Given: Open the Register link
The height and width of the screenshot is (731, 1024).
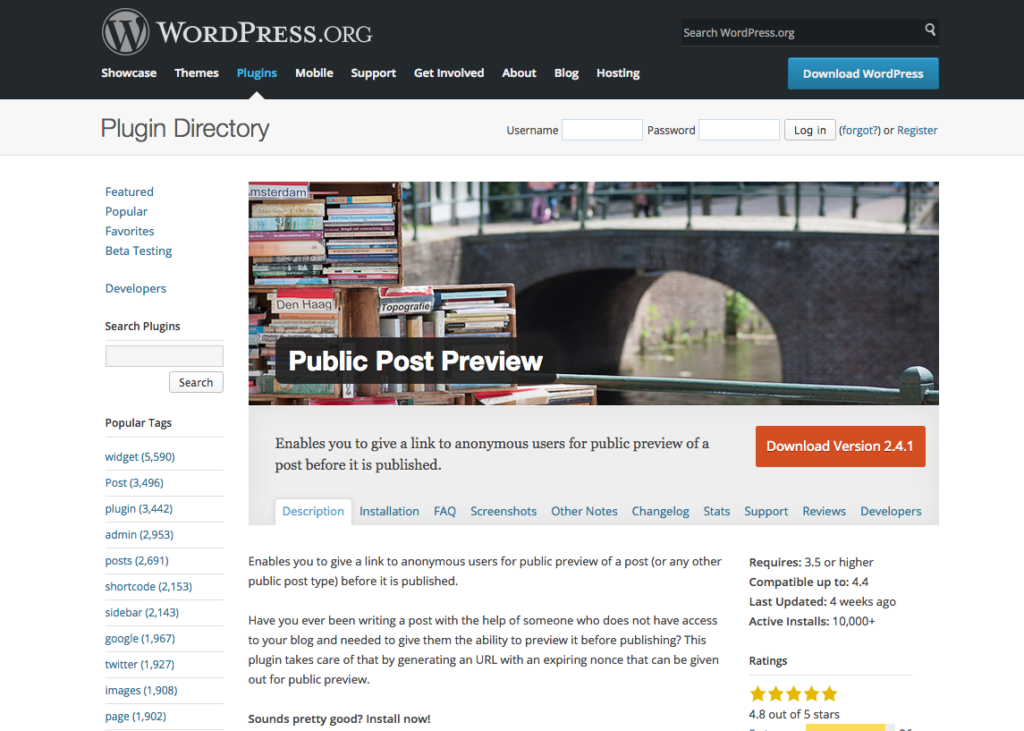Looking at the screenshot, I should (x=917, y=130).
